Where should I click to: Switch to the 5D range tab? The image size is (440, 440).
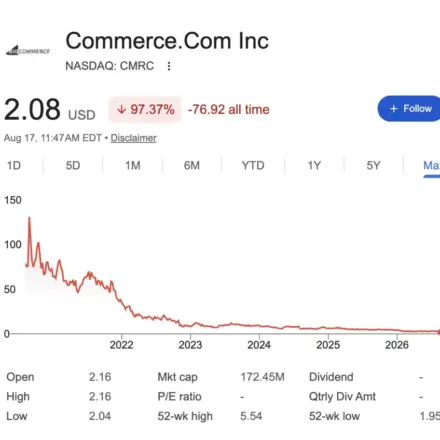coord(73,165)
